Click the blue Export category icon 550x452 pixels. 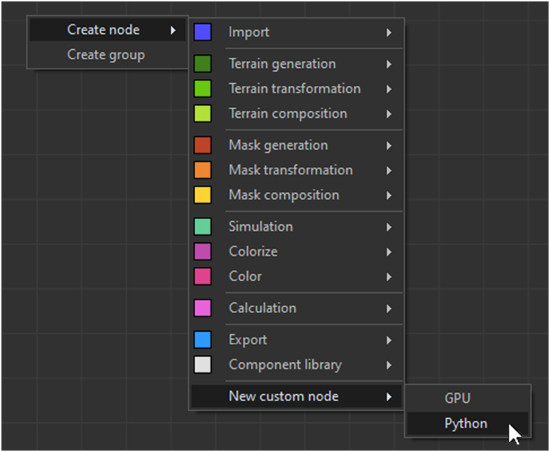point(202,340)
